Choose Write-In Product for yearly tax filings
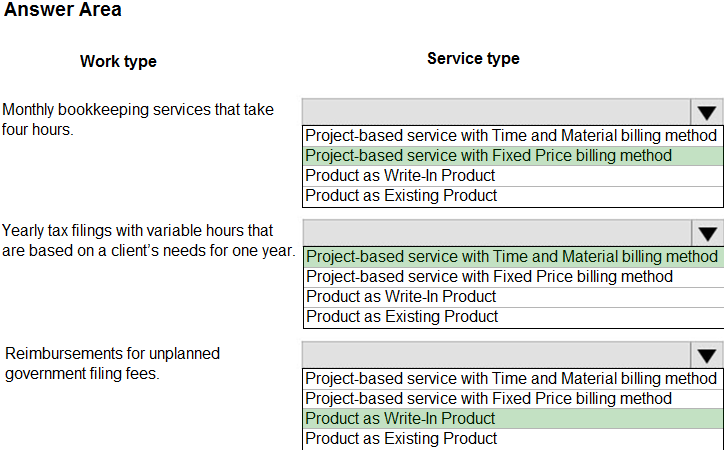Screen dimensions: 724x450 click(400, 296)
